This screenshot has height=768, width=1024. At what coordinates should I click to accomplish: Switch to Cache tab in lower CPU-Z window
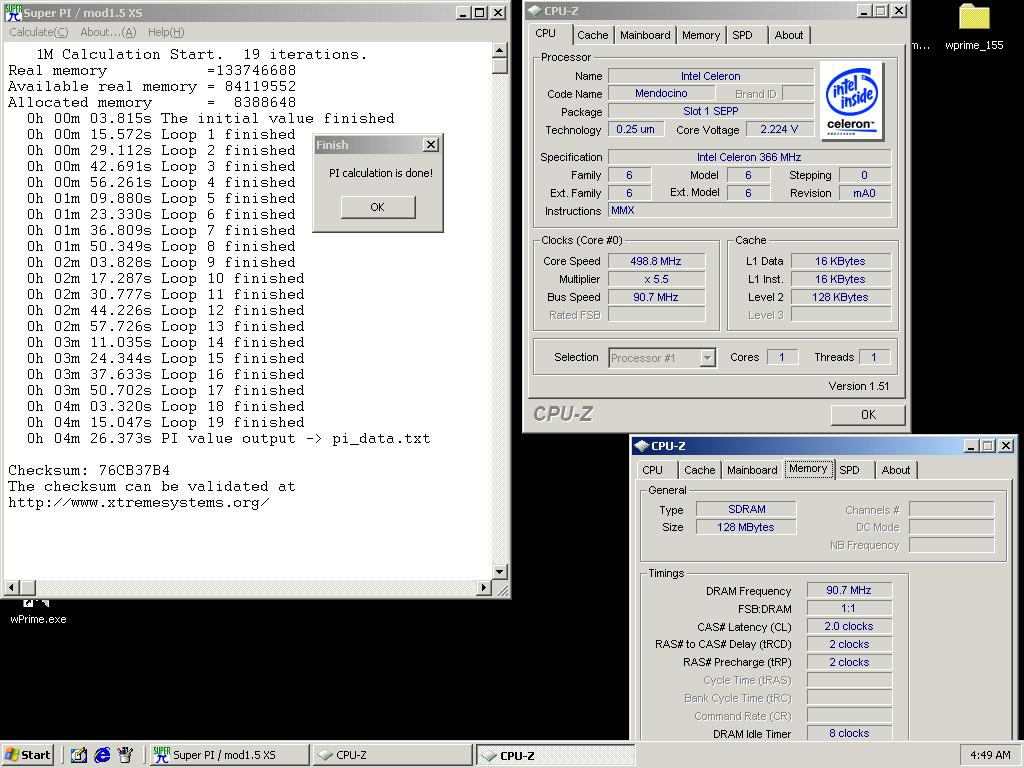[699, 470]
